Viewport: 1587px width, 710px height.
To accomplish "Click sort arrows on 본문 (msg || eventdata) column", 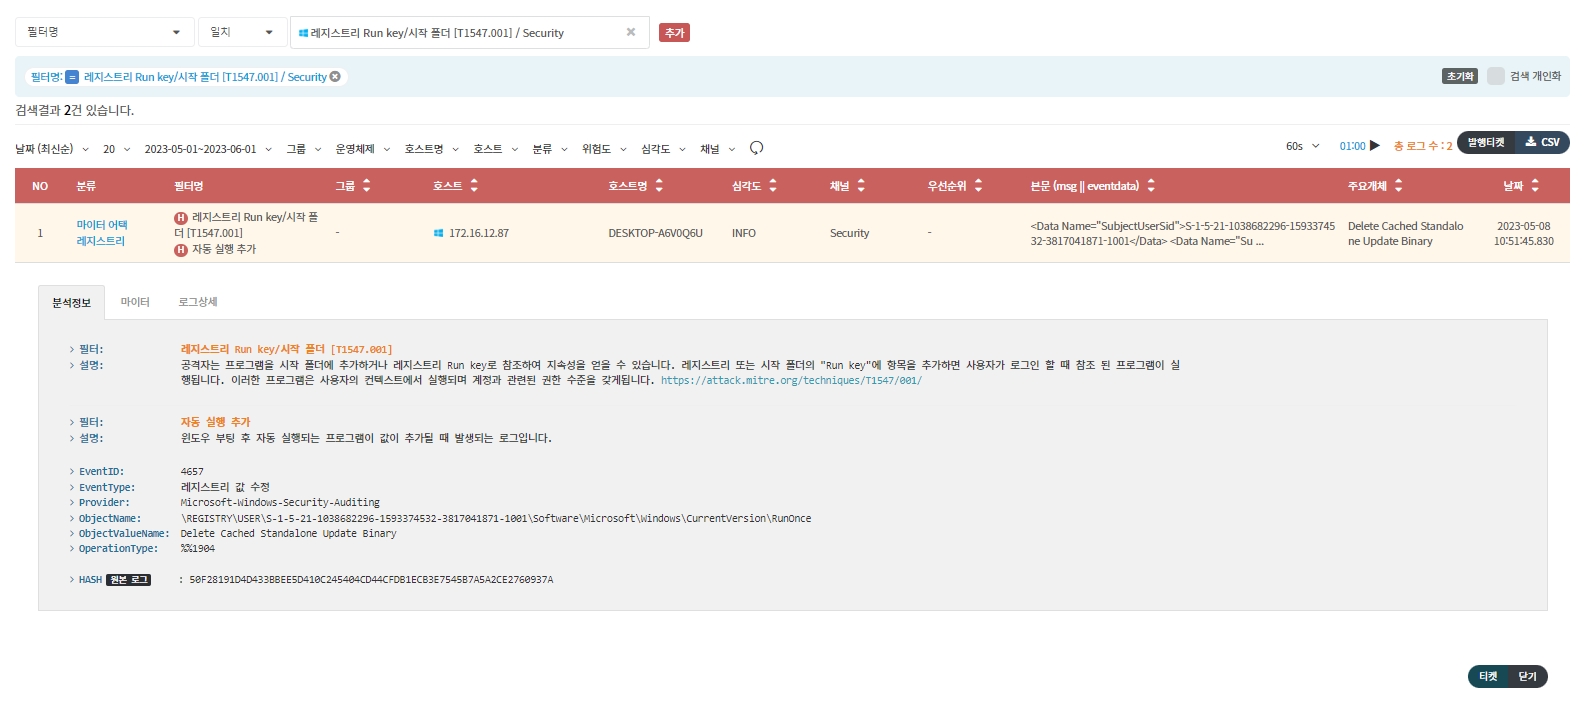I will [1151, 186].
